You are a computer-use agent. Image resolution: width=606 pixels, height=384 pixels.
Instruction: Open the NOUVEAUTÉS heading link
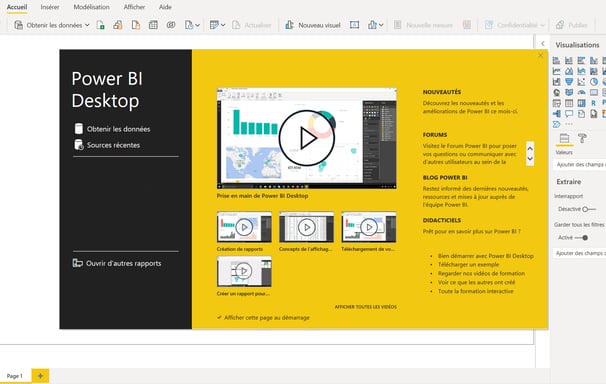click(442, 92)
